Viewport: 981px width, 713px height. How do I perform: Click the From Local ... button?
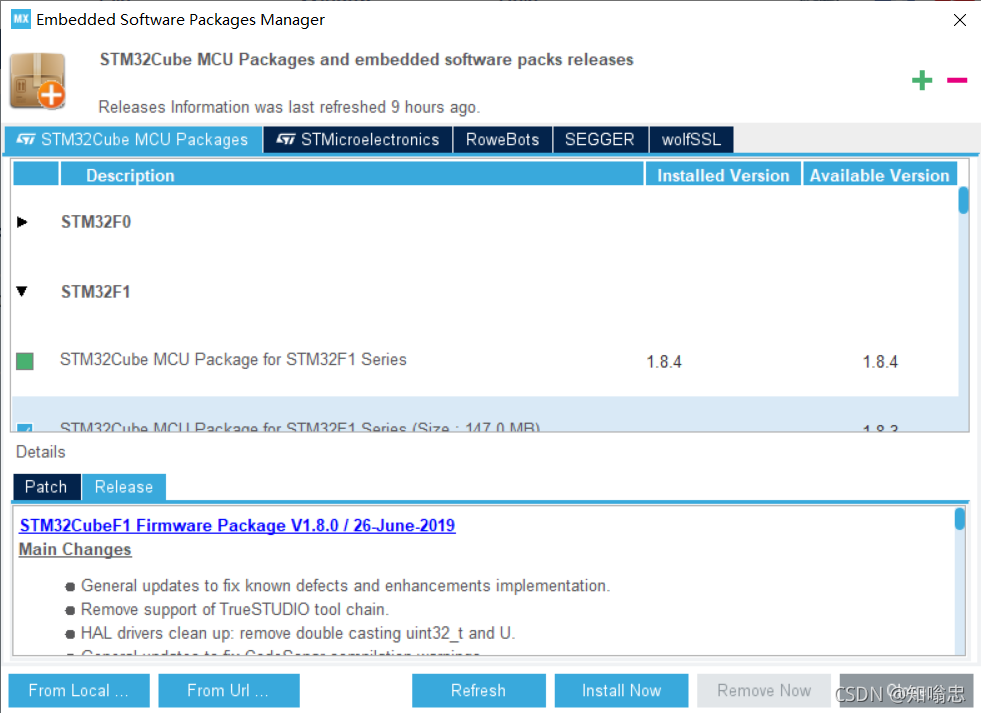[79, 690]
